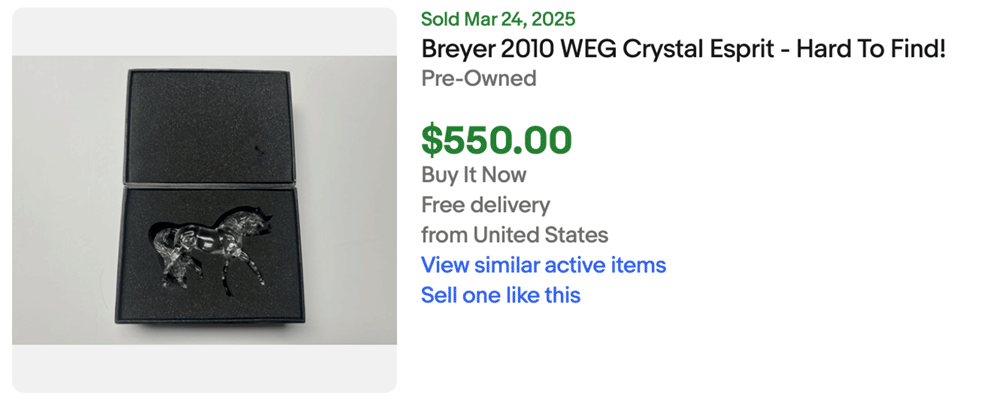
Task: Click the View similar active items link
Action: pos(543,265)
